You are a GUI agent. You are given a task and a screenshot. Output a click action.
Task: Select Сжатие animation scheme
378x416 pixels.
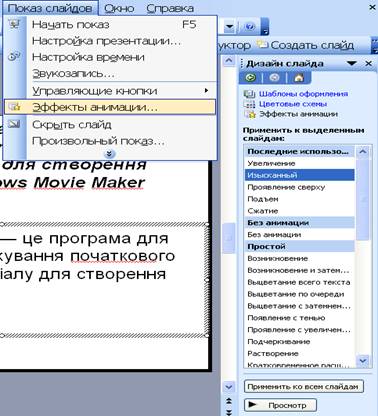click(300, 211)
